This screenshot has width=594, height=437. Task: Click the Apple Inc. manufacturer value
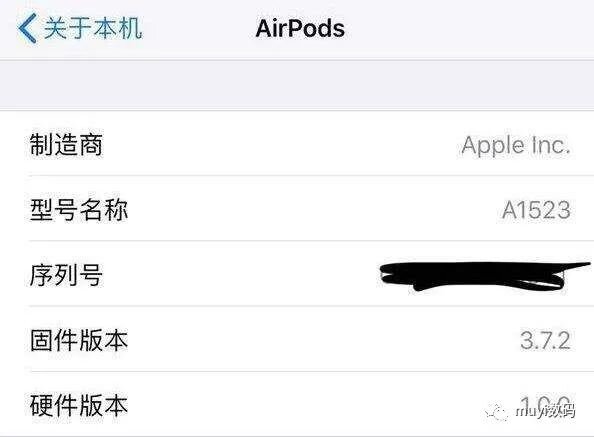516,146
